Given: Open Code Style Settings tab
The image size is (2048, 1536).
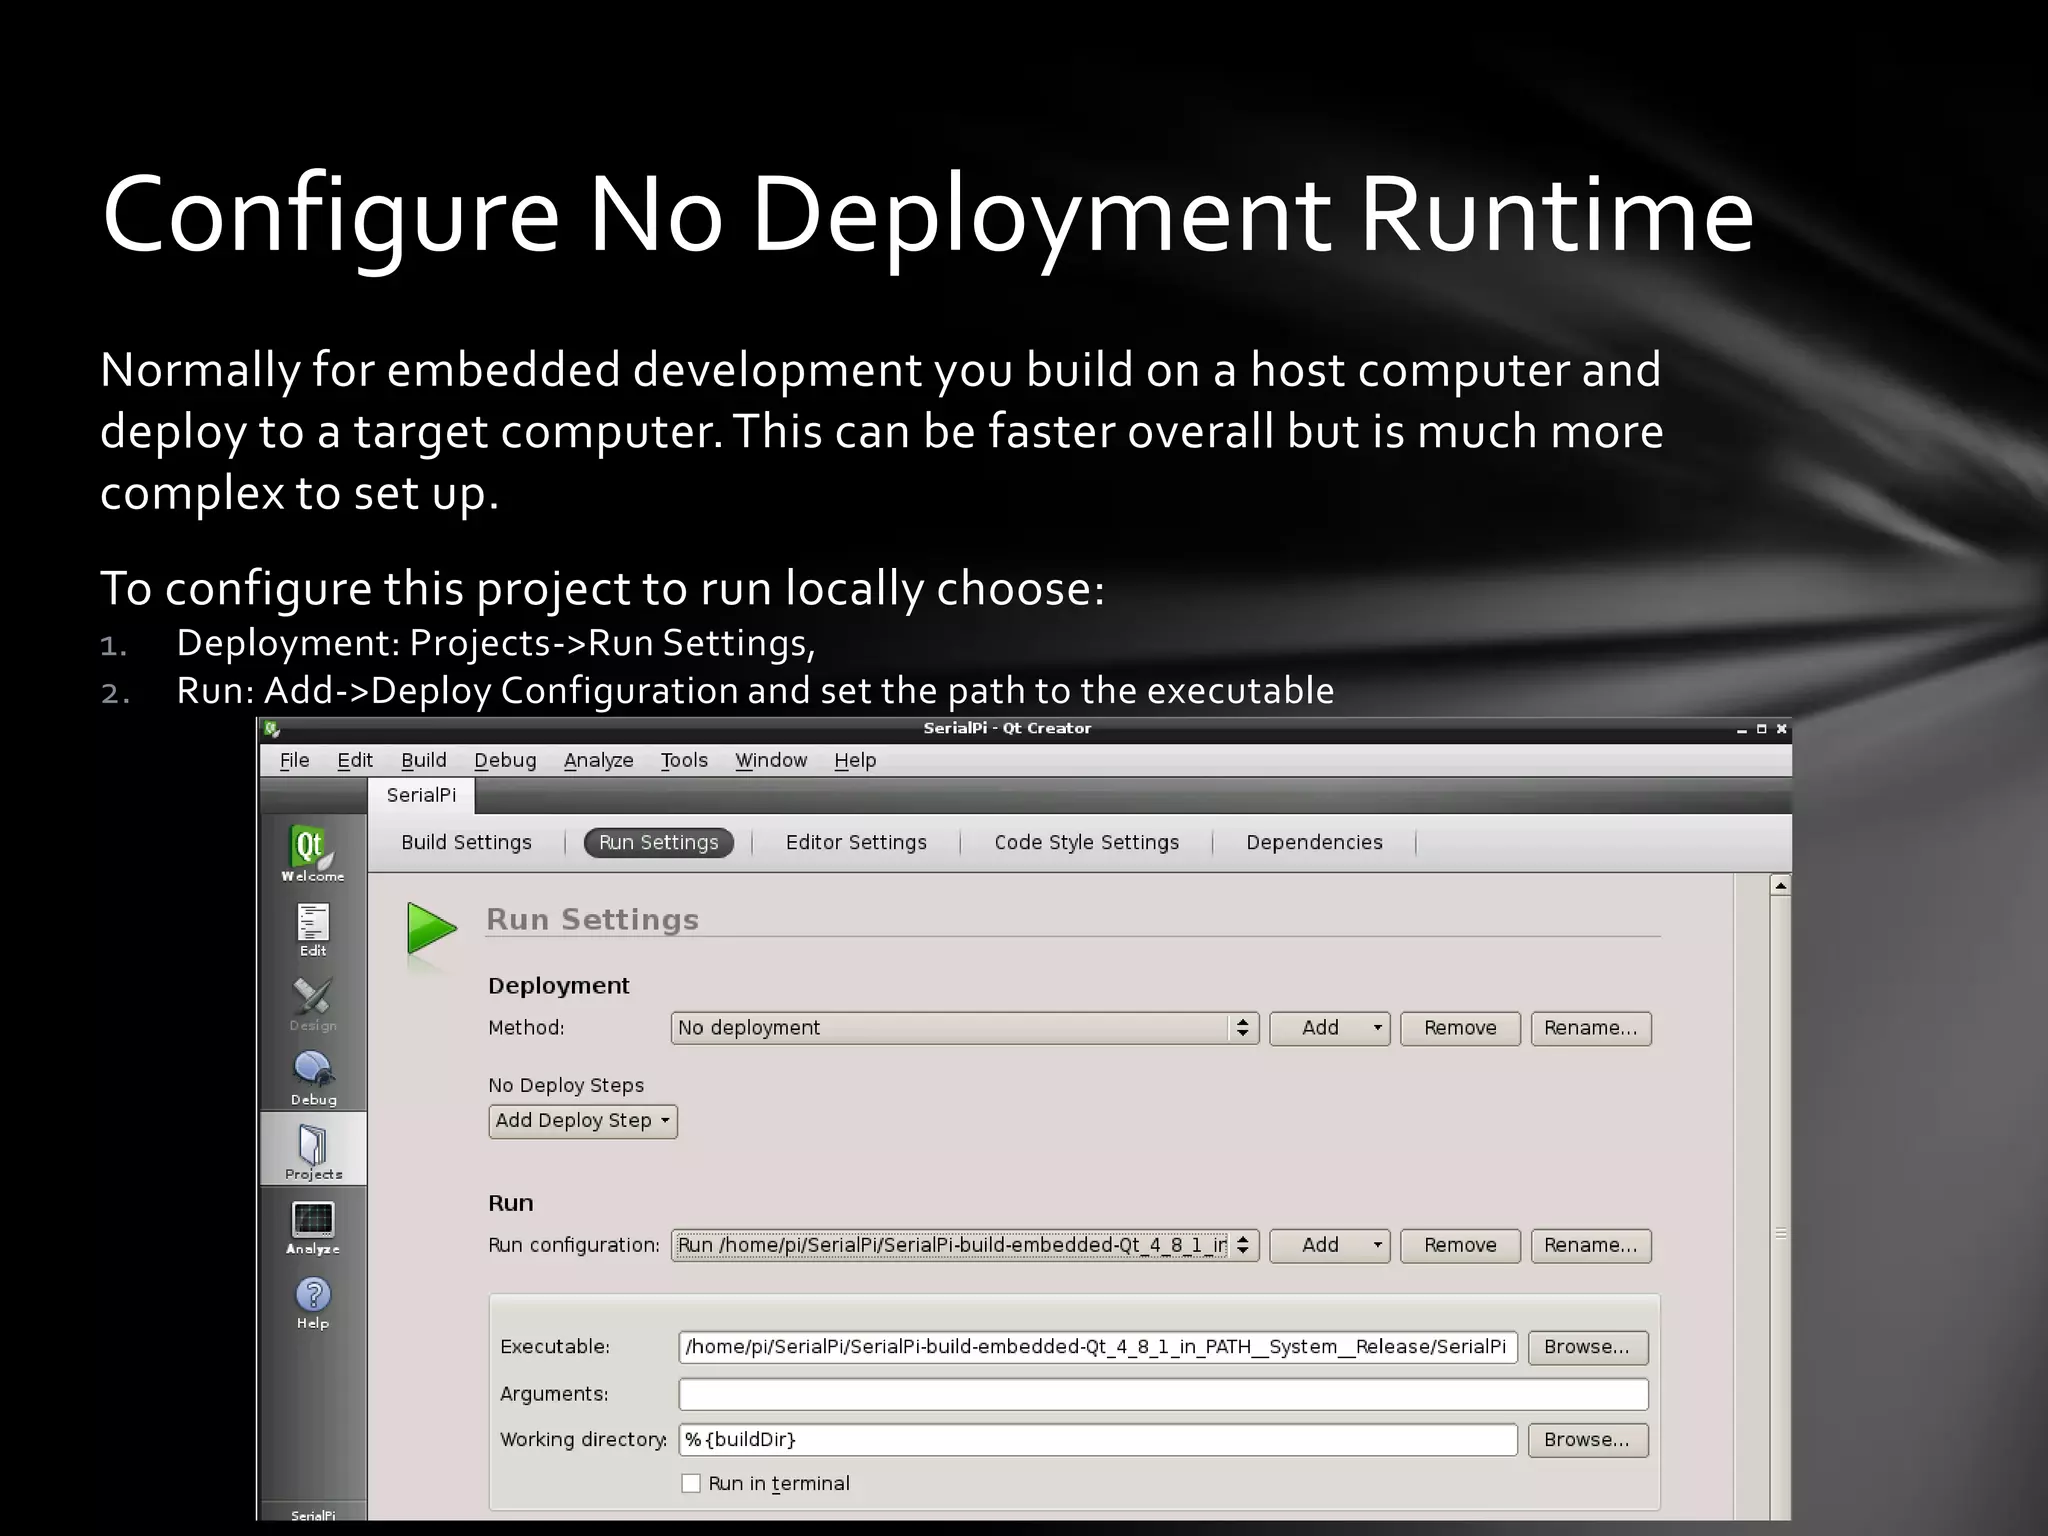Looking at the screenshot, I should pyautogui.click(x=1087, y=843).
